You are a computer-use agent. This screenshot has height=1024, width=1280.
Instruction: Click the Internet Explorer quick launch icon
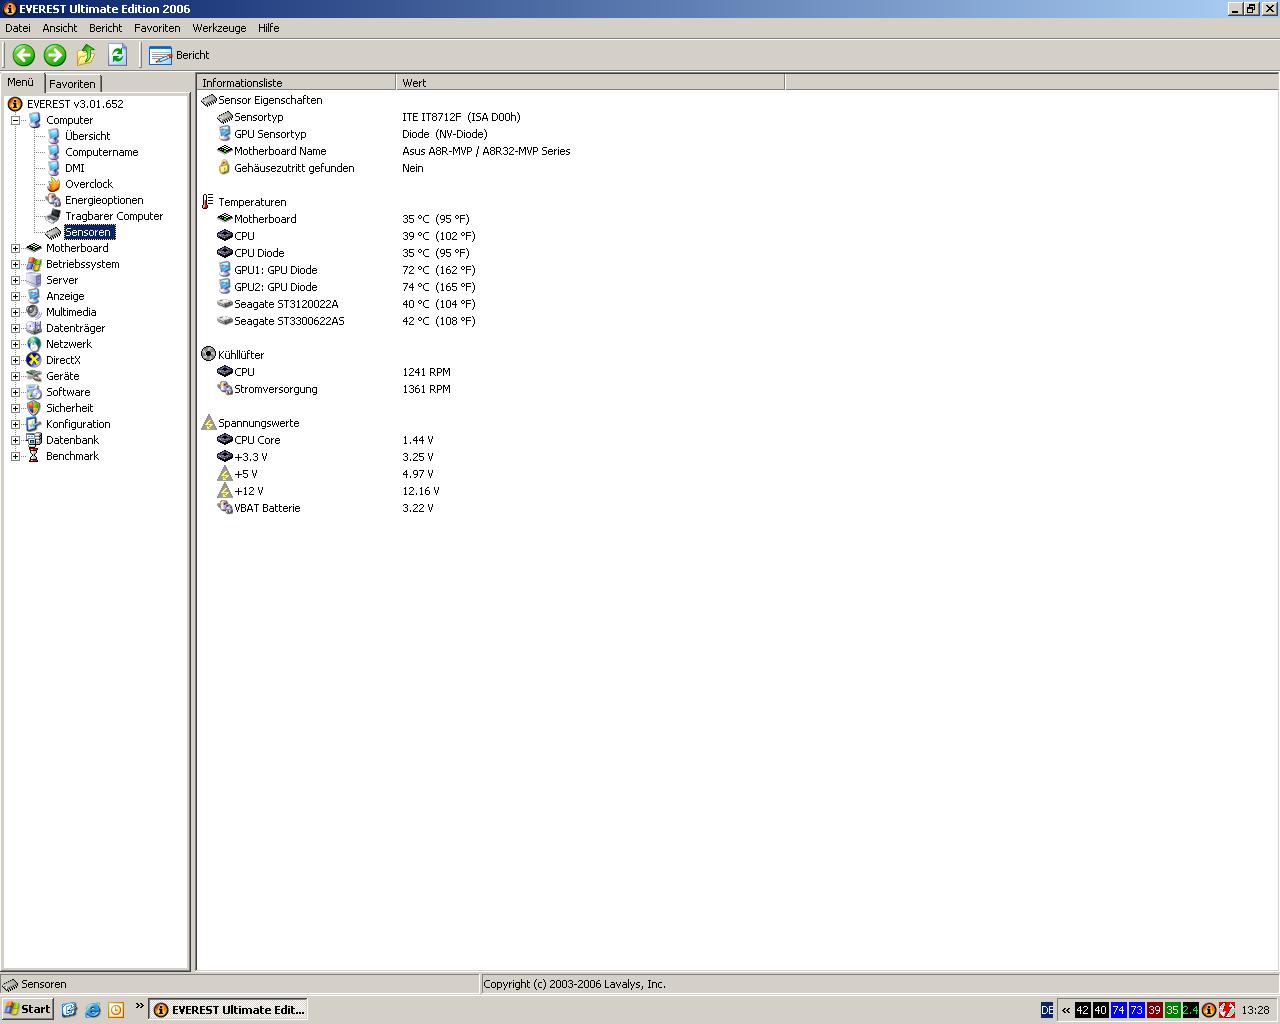(93, 1010)
